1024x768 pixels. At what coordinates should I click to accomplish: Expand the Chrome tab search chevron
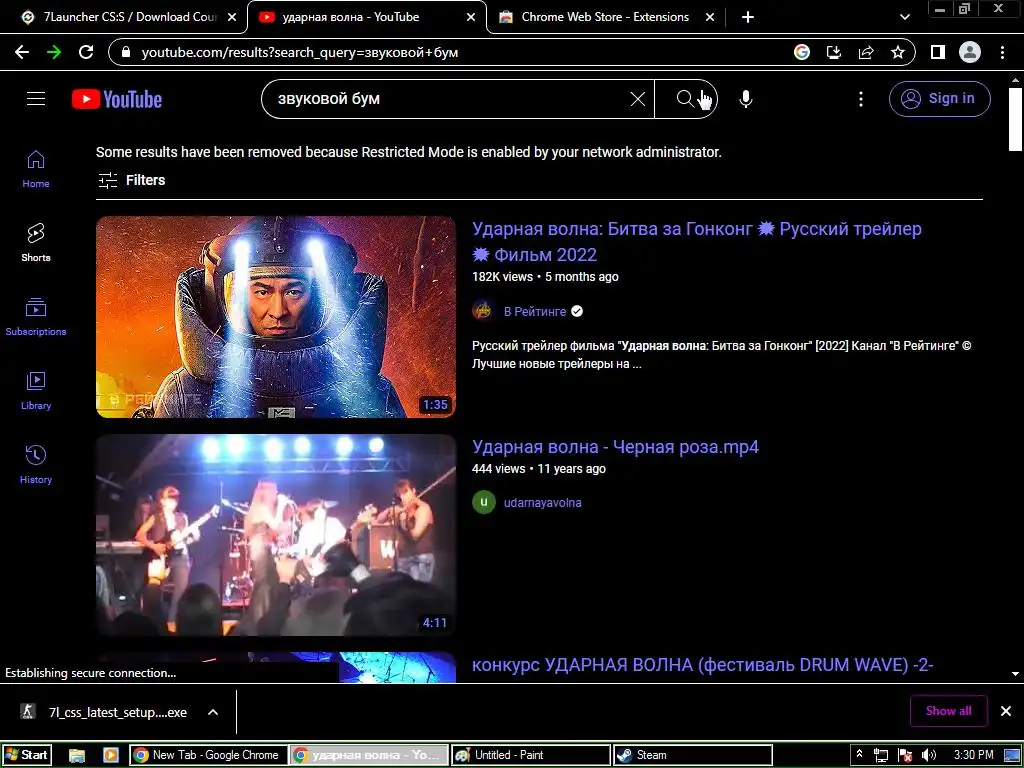click(904, 17)
